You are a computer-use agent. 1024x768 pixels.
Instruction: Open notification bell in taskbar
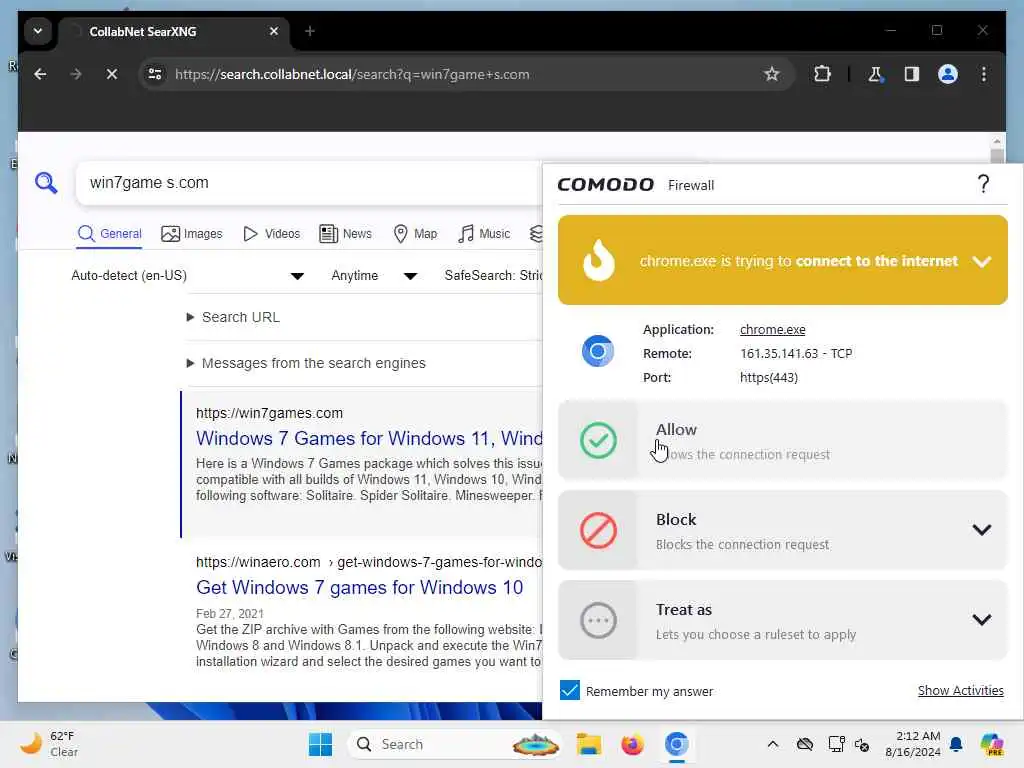point(956,744)
